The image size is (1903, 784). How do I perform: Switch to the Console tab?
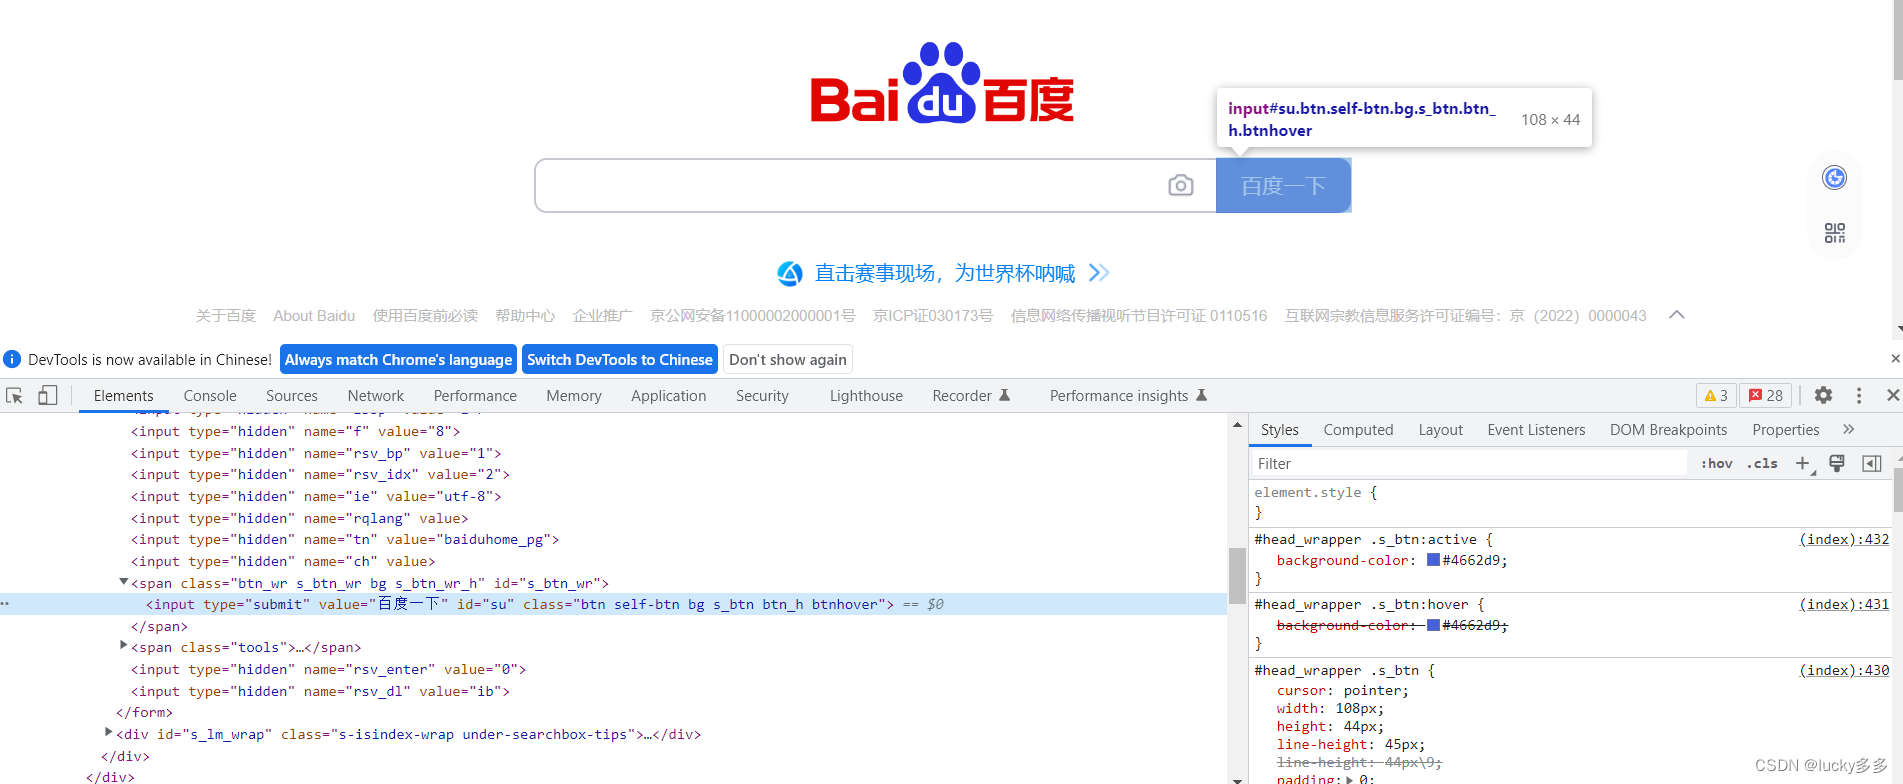tap(210, 396)
